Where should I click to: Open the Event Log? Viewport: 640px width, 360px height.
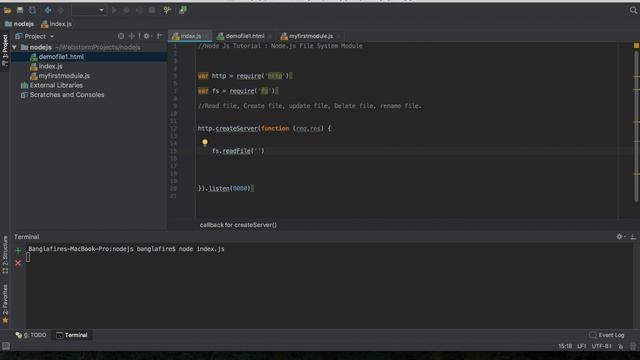click(607, 335)
